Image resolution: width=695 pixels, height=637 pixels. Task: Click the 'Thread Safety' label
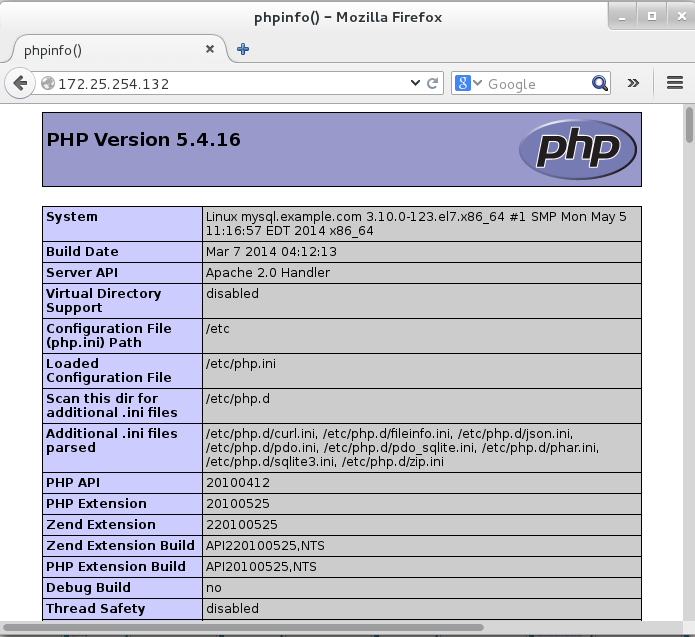point(96,609)
